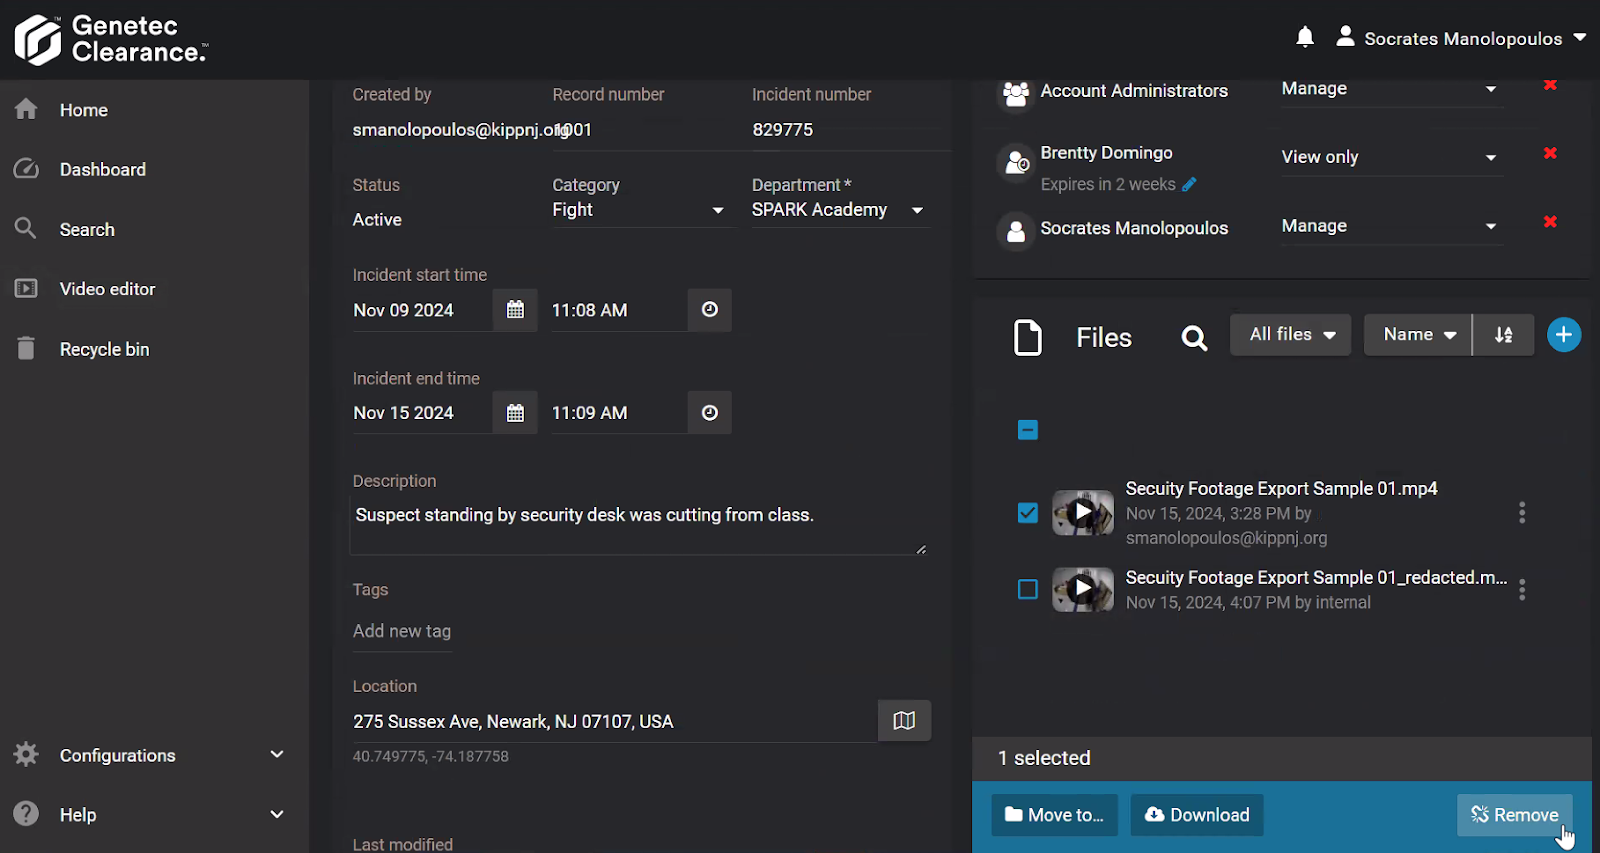This screenshot has width=1600, height=853.
Task: Open Recycle bin from sidebar
Action: (104, 349)
